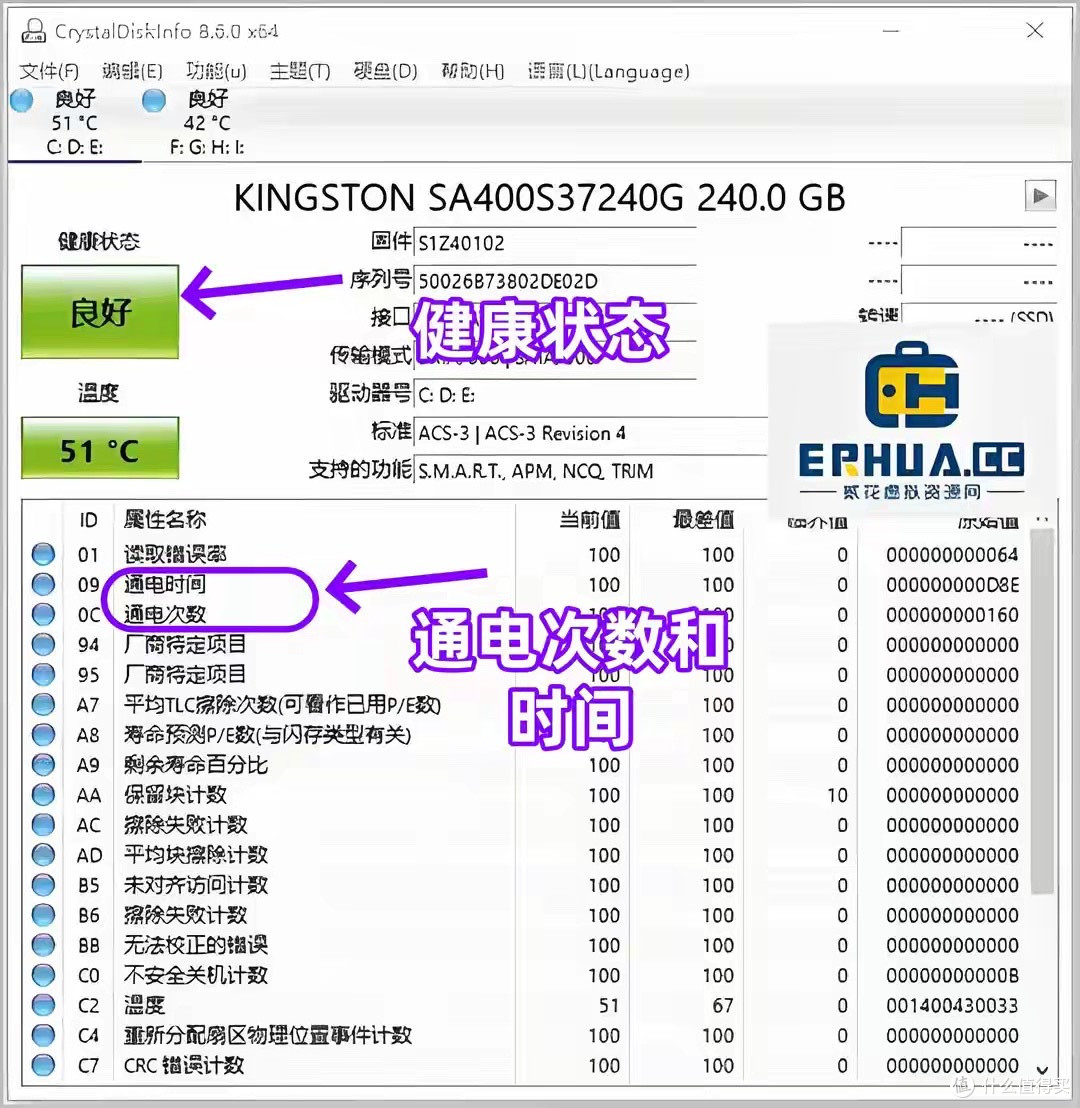Click the status icon for C0 不安全关机计数

[43, 974]
